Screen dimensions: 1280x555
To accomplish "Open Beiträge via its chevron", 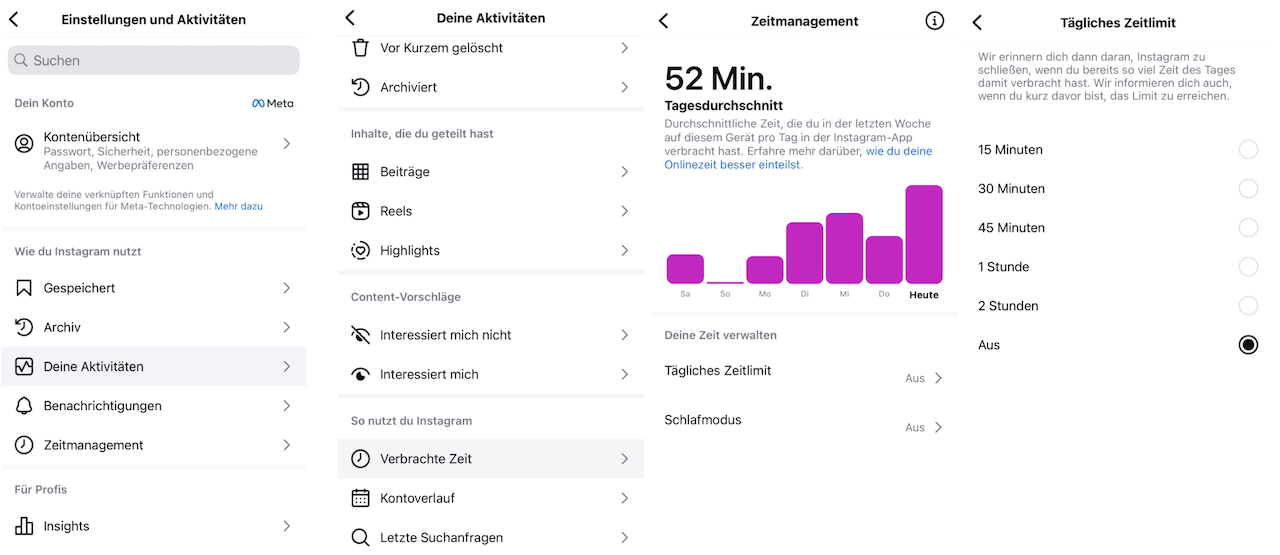I will [x=625, y=172].
